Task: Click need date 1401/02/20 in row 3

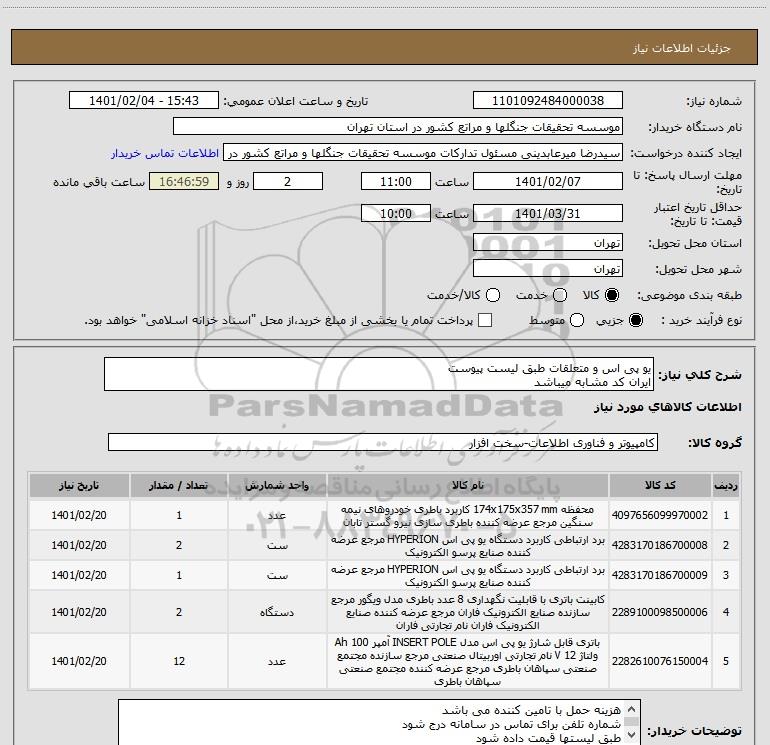Action: tap(79, 575)
